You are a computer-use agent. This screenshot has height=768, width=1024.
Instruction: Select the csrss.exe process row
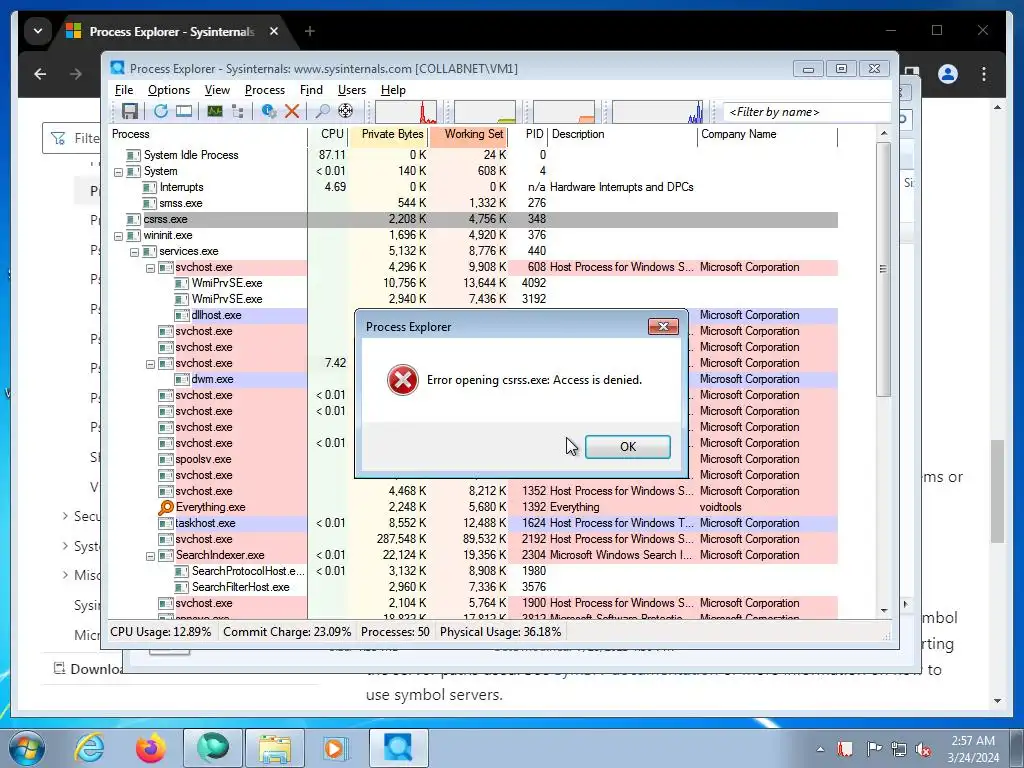point(475,219)
